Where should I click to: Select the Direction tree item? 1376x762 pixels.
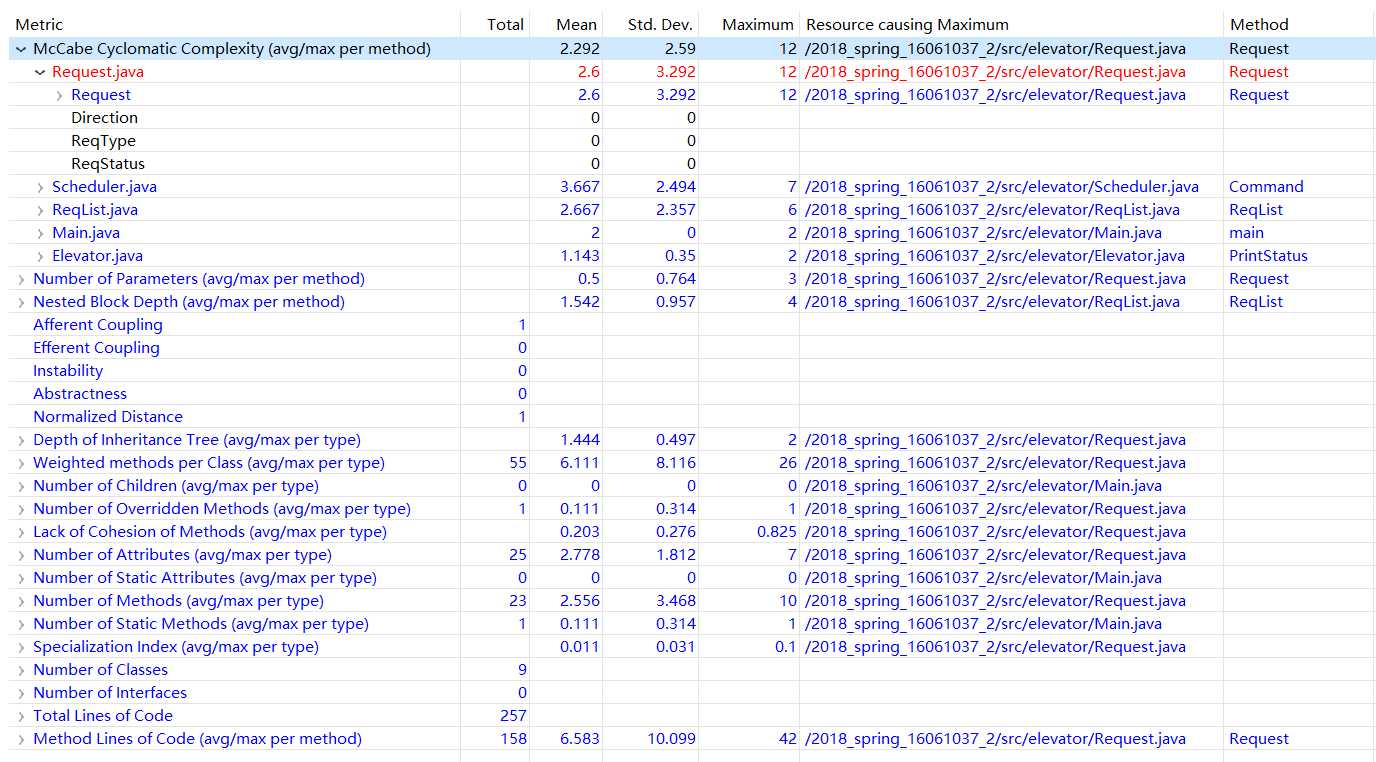[104, 118]
